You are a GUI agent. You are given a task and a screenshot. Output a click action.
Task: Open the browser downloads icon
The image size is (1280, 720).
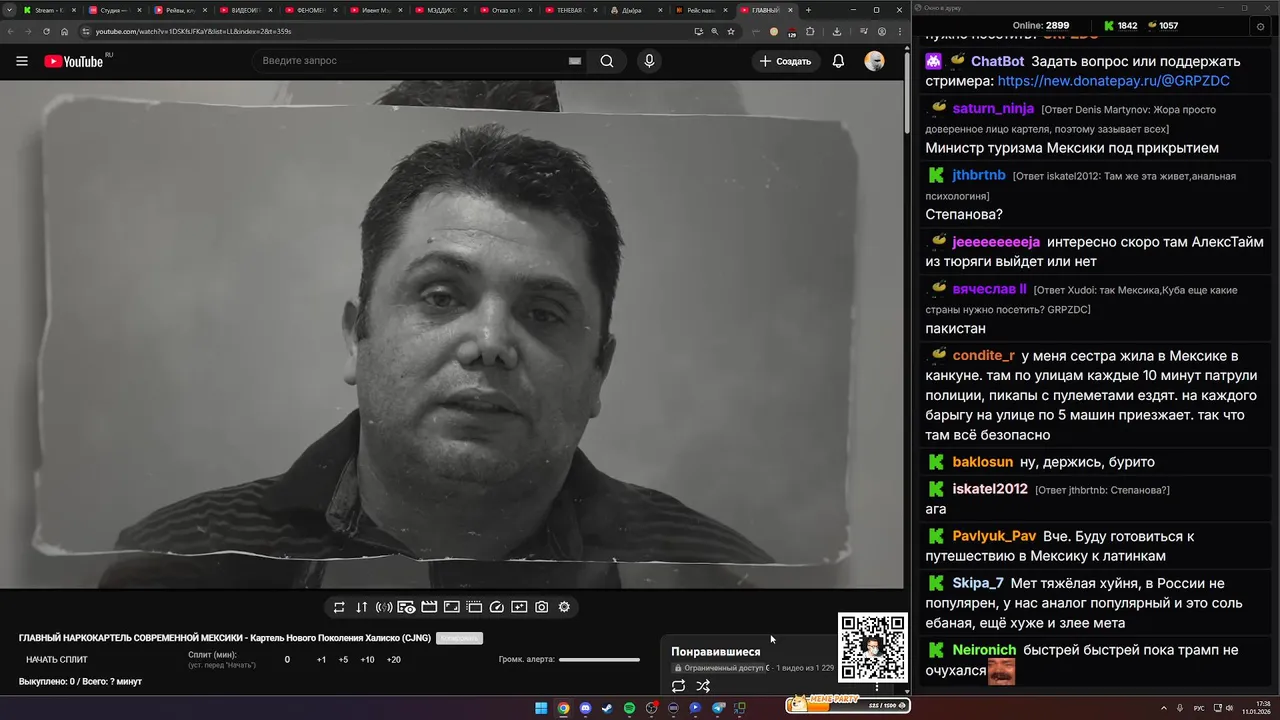tap(837, 31)
